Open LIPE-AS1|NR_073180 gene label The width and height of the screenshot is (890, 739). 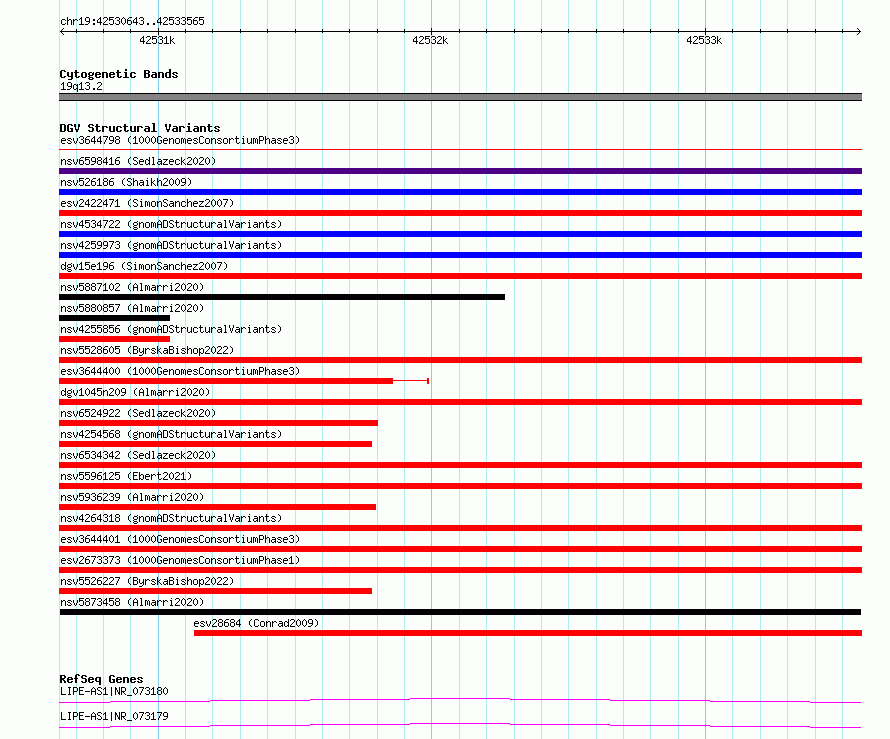pos(114,691)
